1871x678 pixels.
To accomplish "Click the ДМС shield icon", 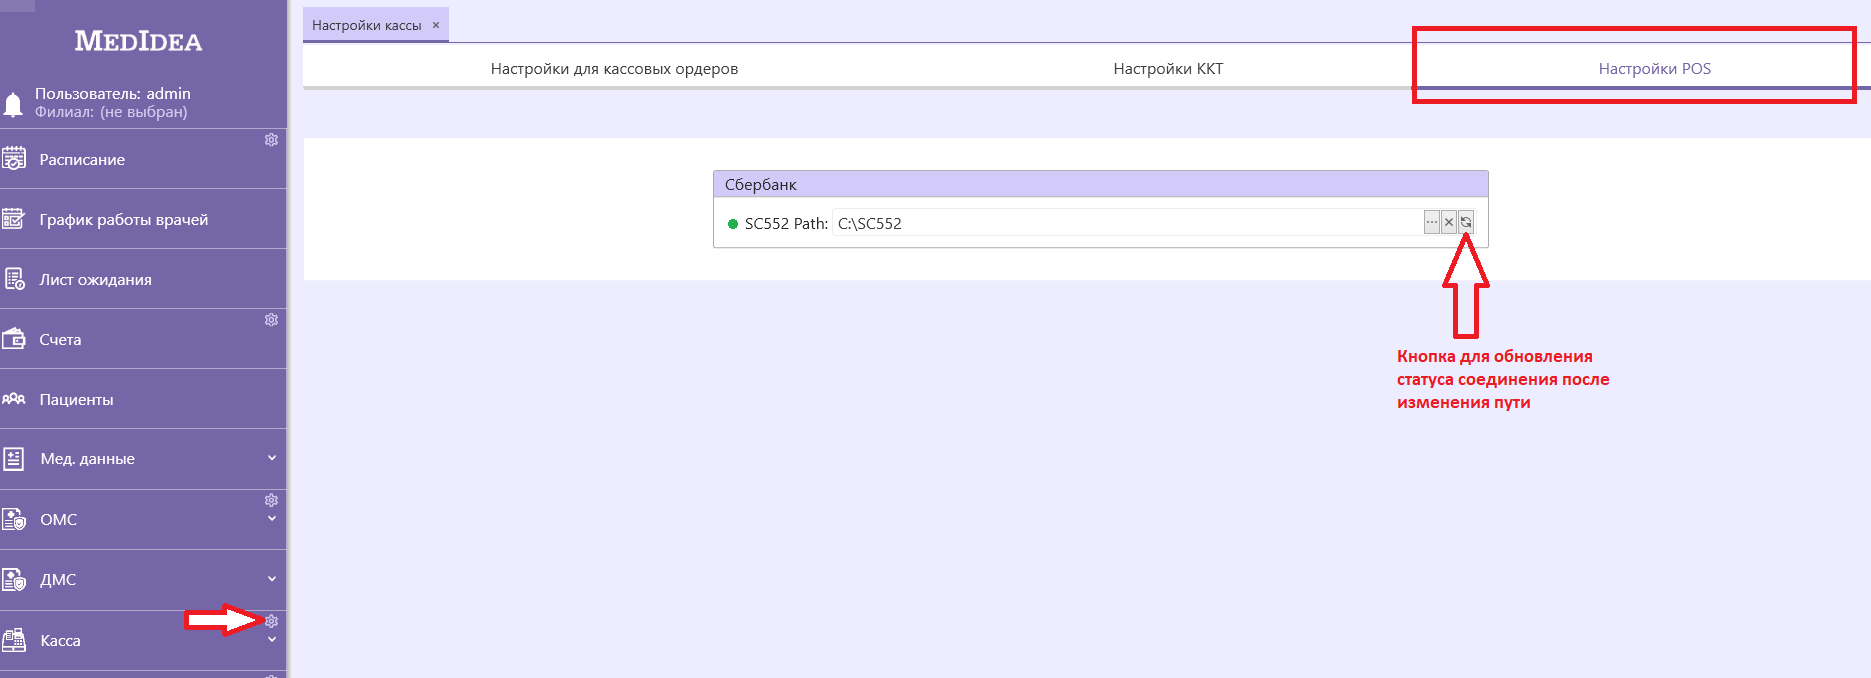I will 13,579.
